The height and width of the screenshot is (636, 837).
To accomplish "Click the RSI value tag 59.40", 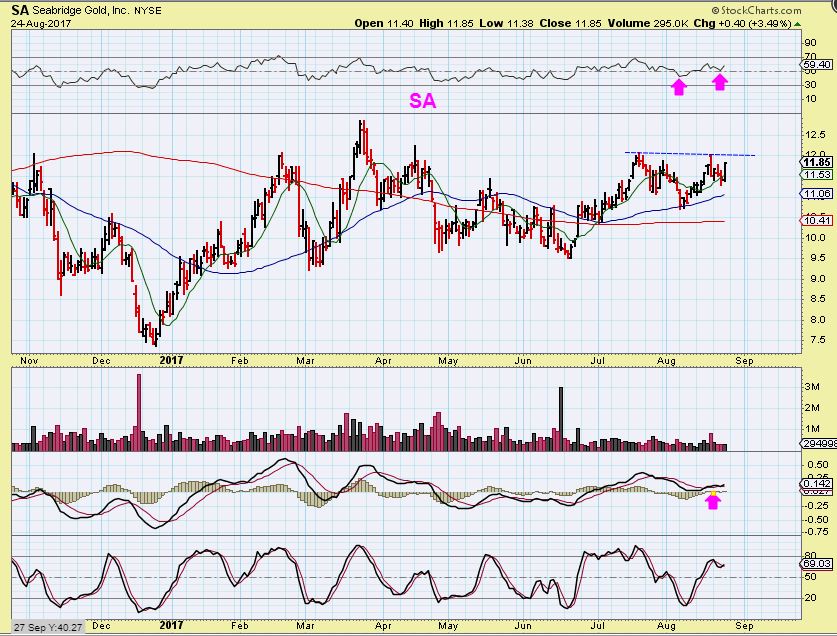I will [817, 65].
